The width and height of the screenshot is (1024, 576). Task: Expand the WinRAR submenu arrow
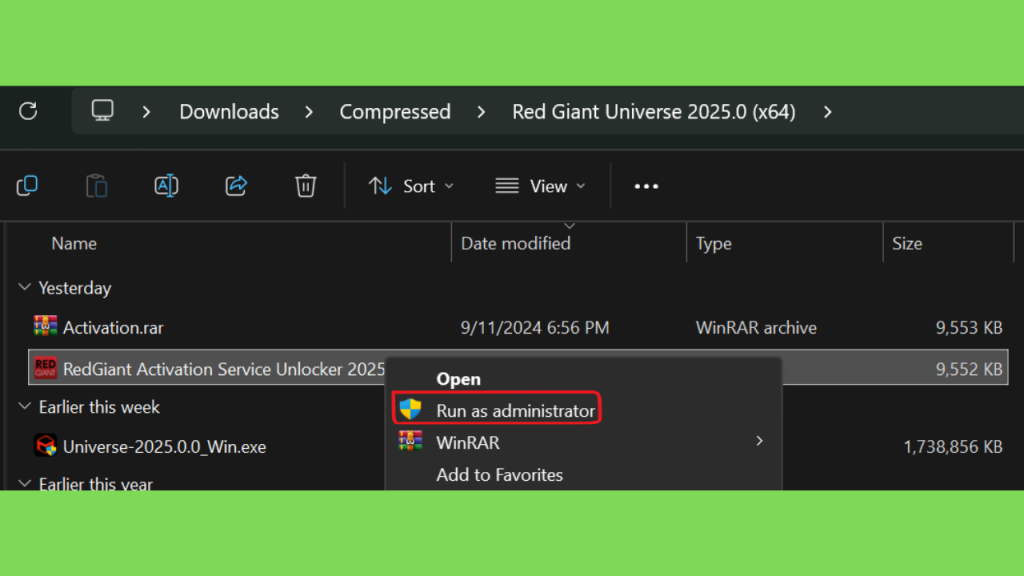coord(760,441)
